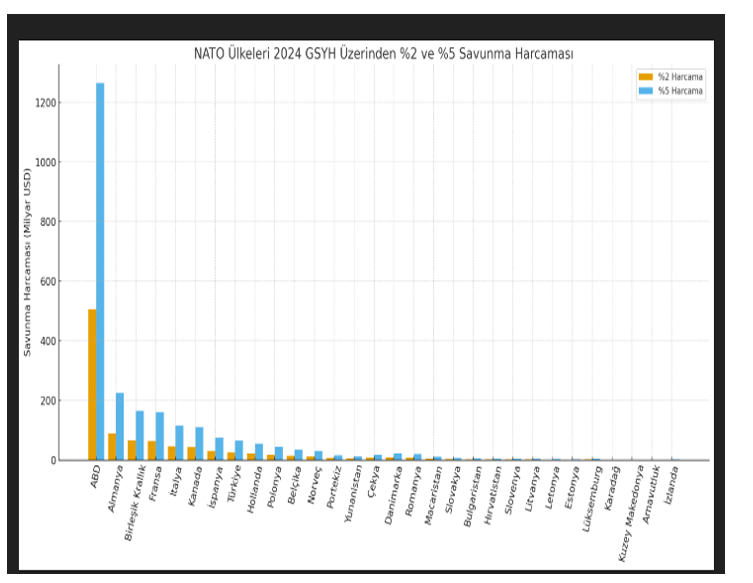The height and width of the screenshot is (583, 753).
Task: Select the blue Fransa bar
Action: click(160, 436)
